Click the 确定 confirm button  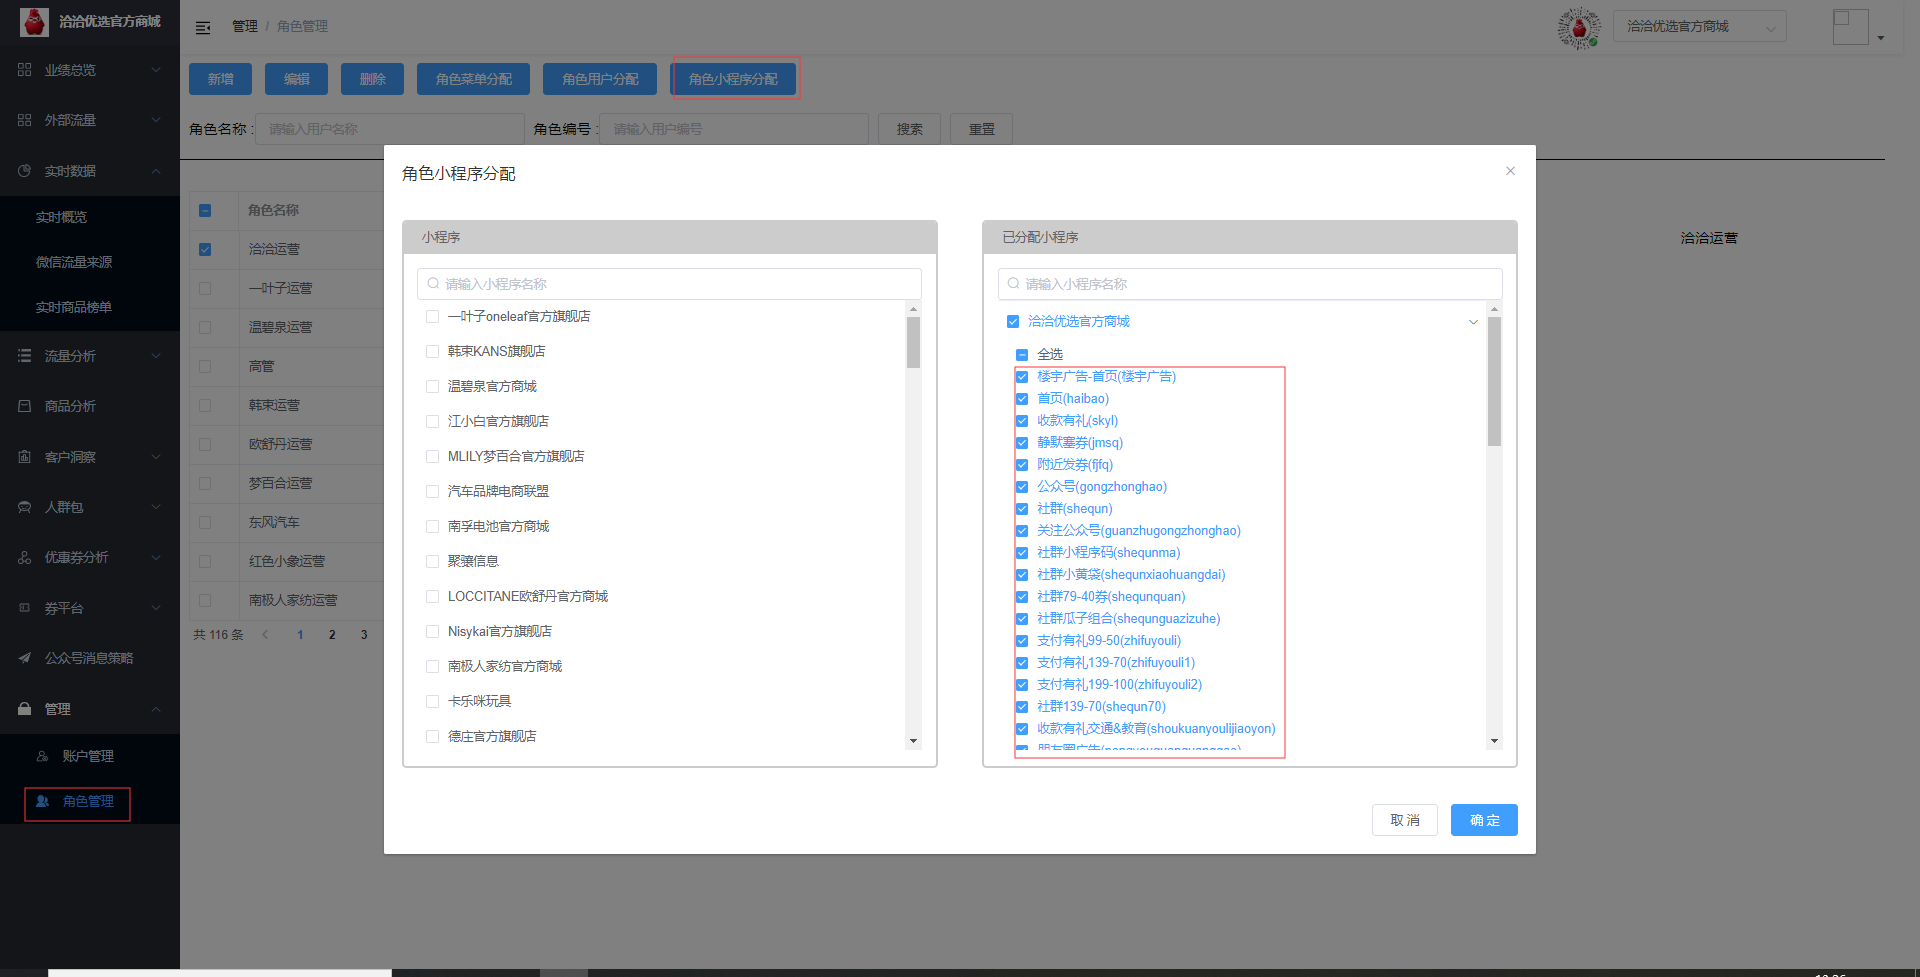coord(1484,820)
